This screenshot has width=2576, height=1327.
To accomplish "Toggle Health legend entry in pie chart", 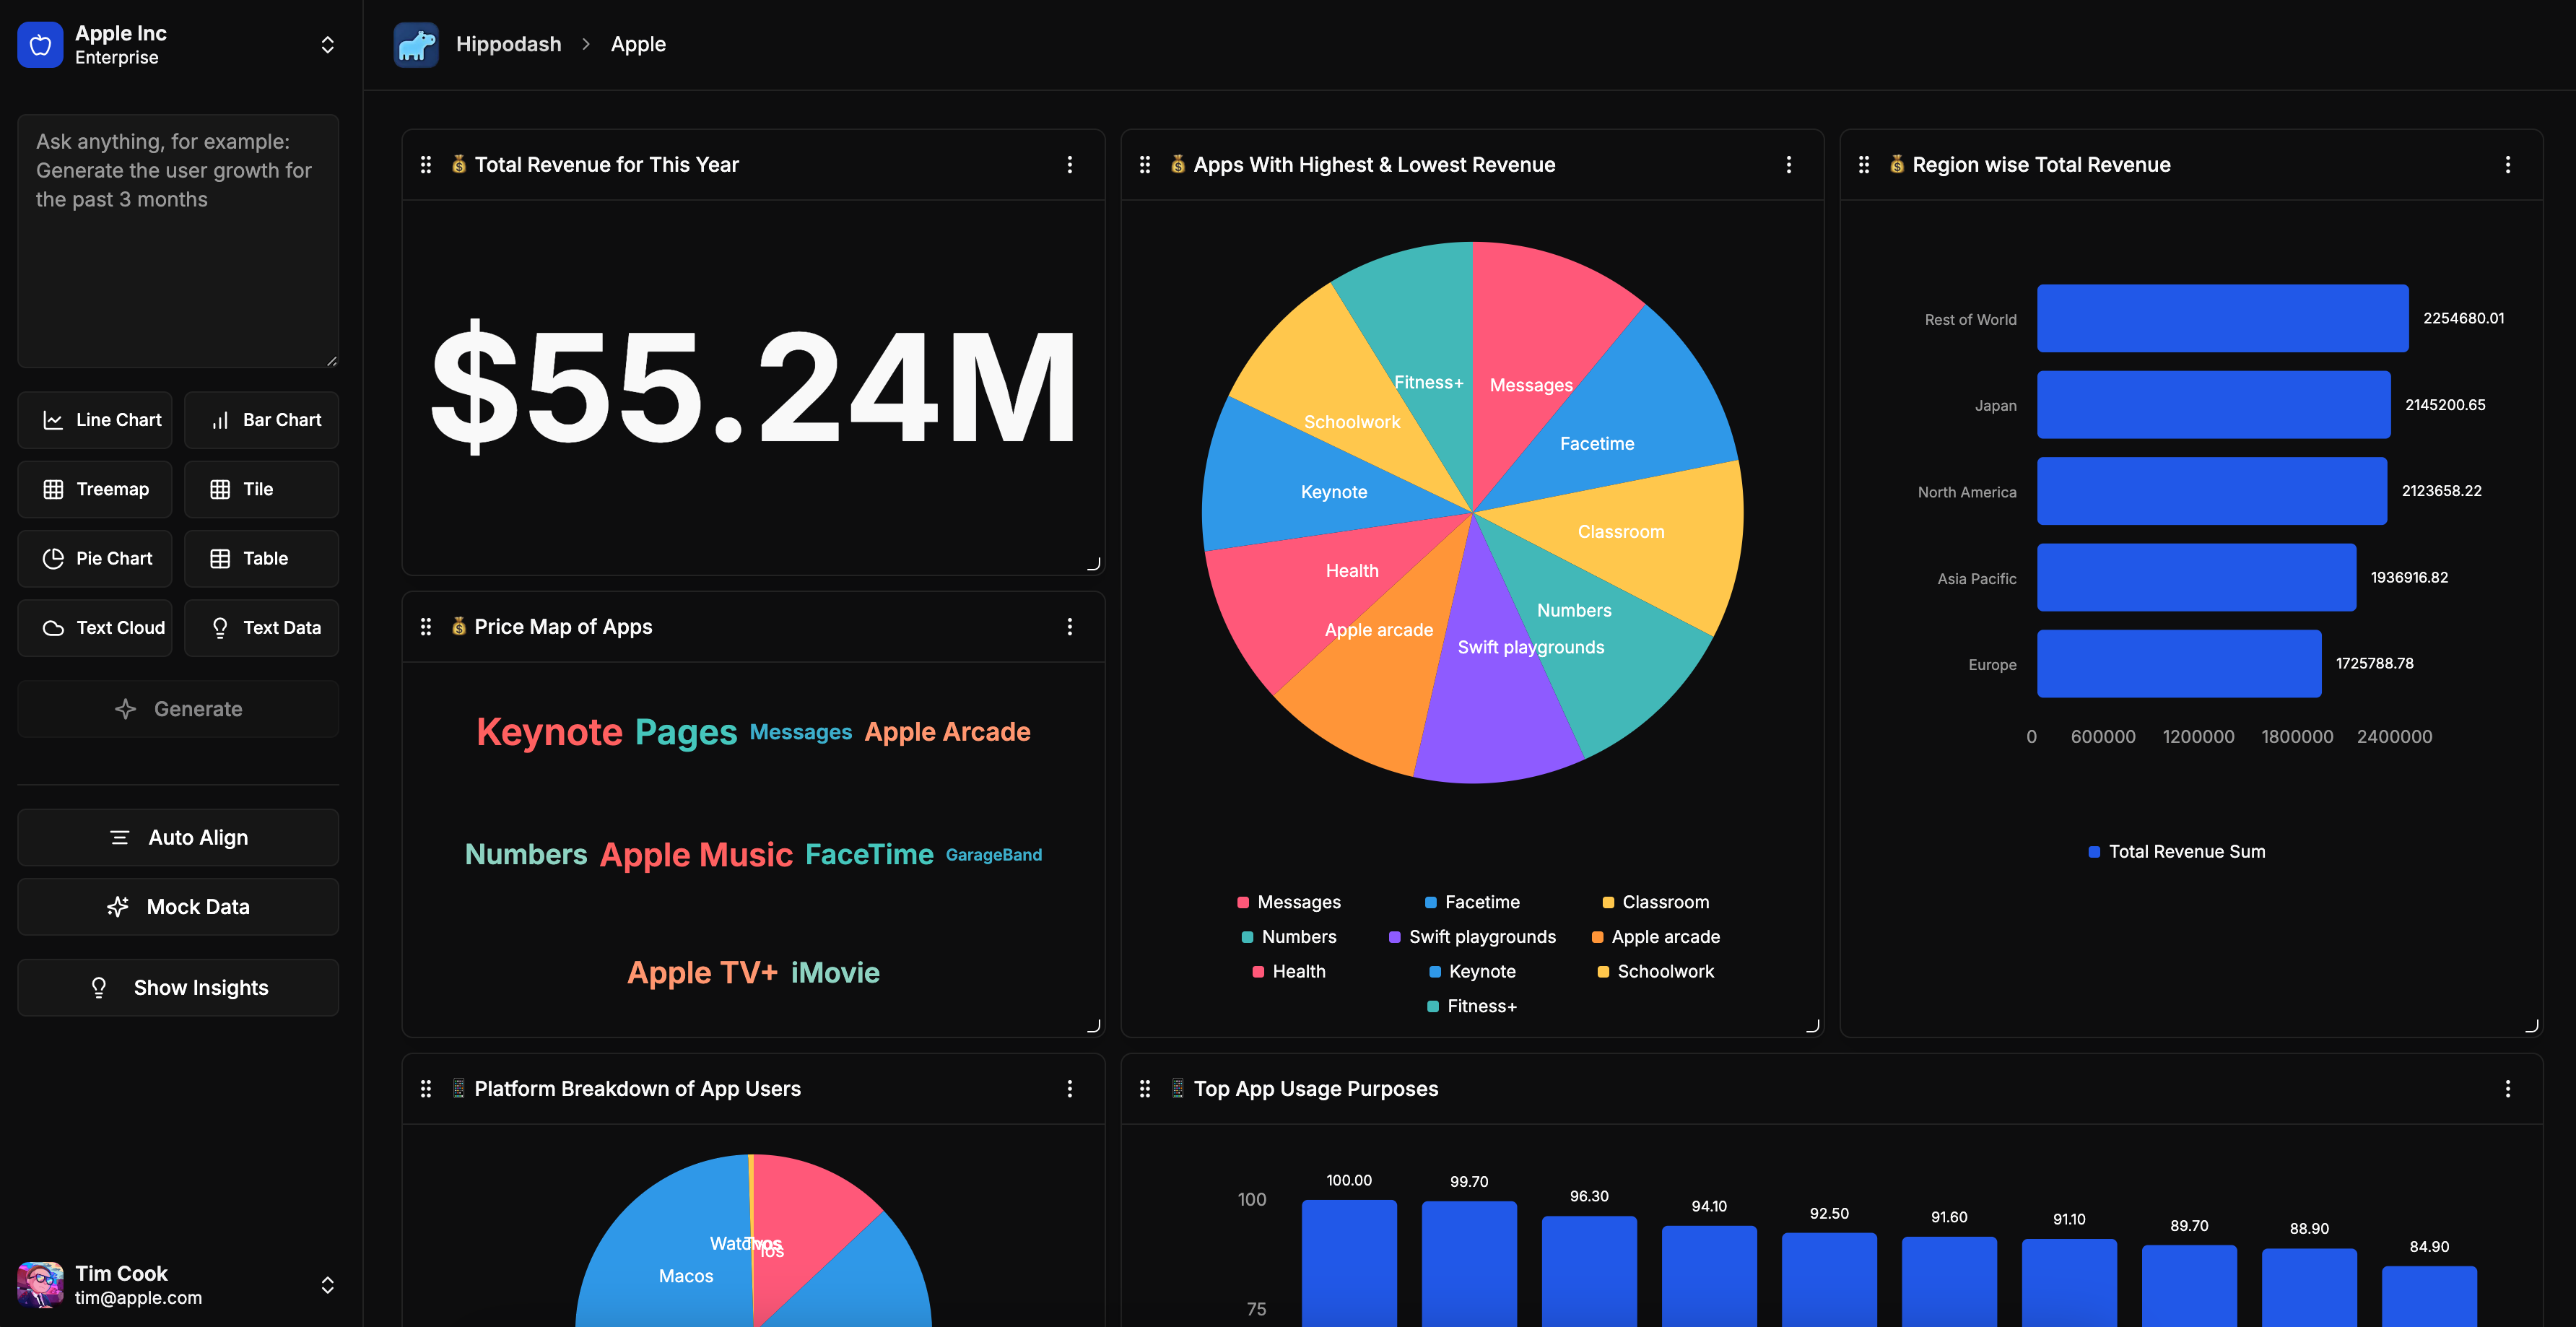I will [x=1289, y=972].
